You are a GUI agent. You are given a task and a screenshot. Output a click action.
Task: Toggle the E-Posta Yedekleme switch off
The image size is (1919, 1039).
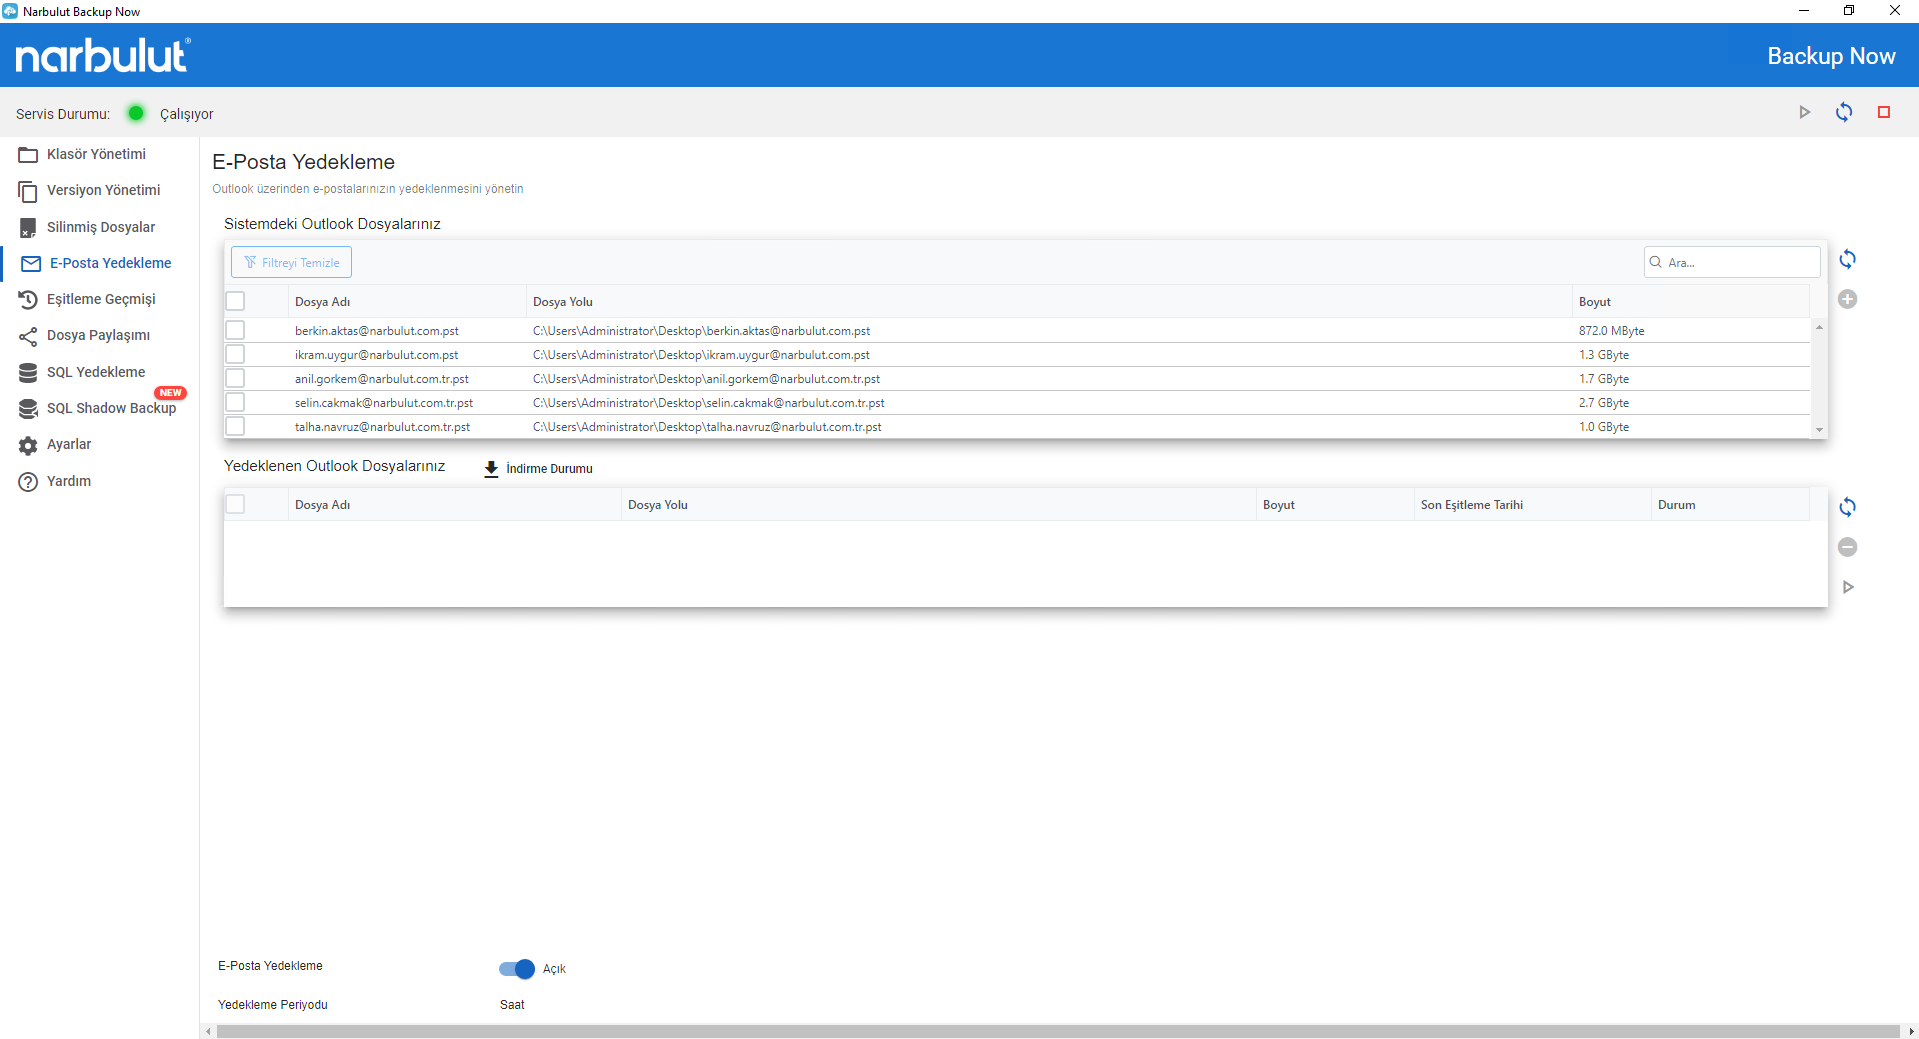(x=517, y=968)
